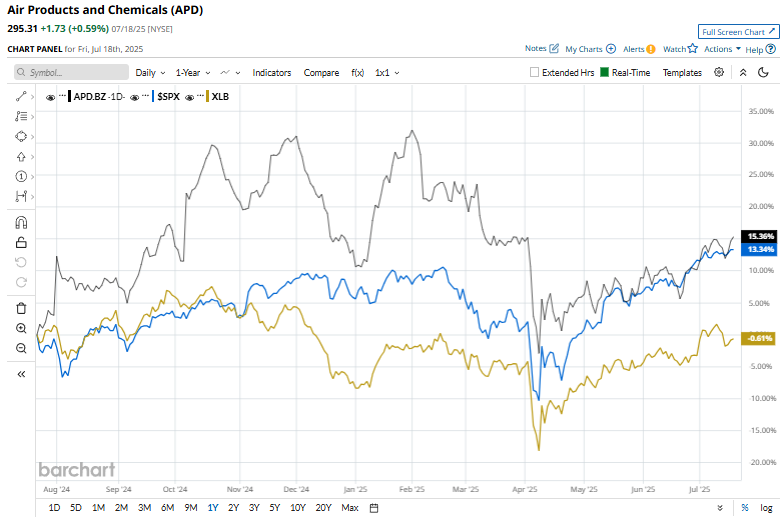Expand trend line tool submenu arrow
The height and width of the screenshot is (523, 781).
coord(32,97)
